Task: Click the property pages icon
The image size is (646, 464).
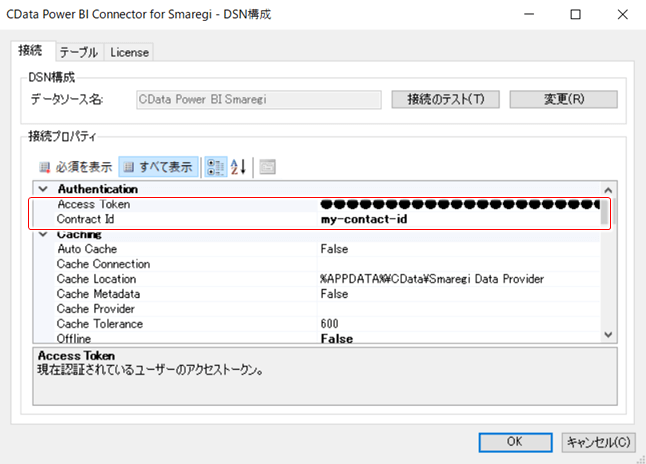Action: click(x=267, y=167)
